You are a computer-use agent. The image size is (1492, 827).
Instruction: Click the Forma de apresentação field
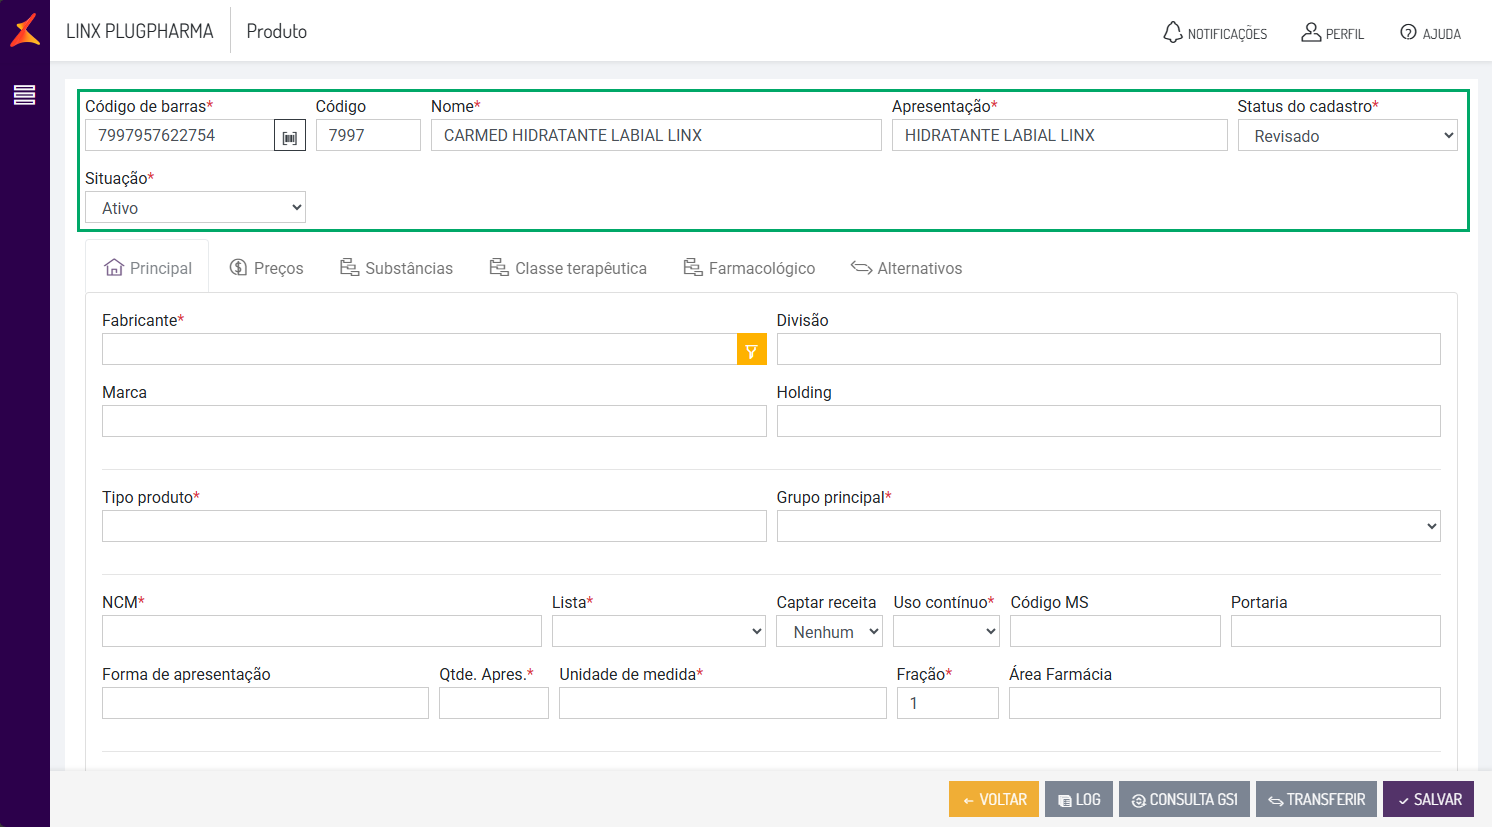[265, 703]
